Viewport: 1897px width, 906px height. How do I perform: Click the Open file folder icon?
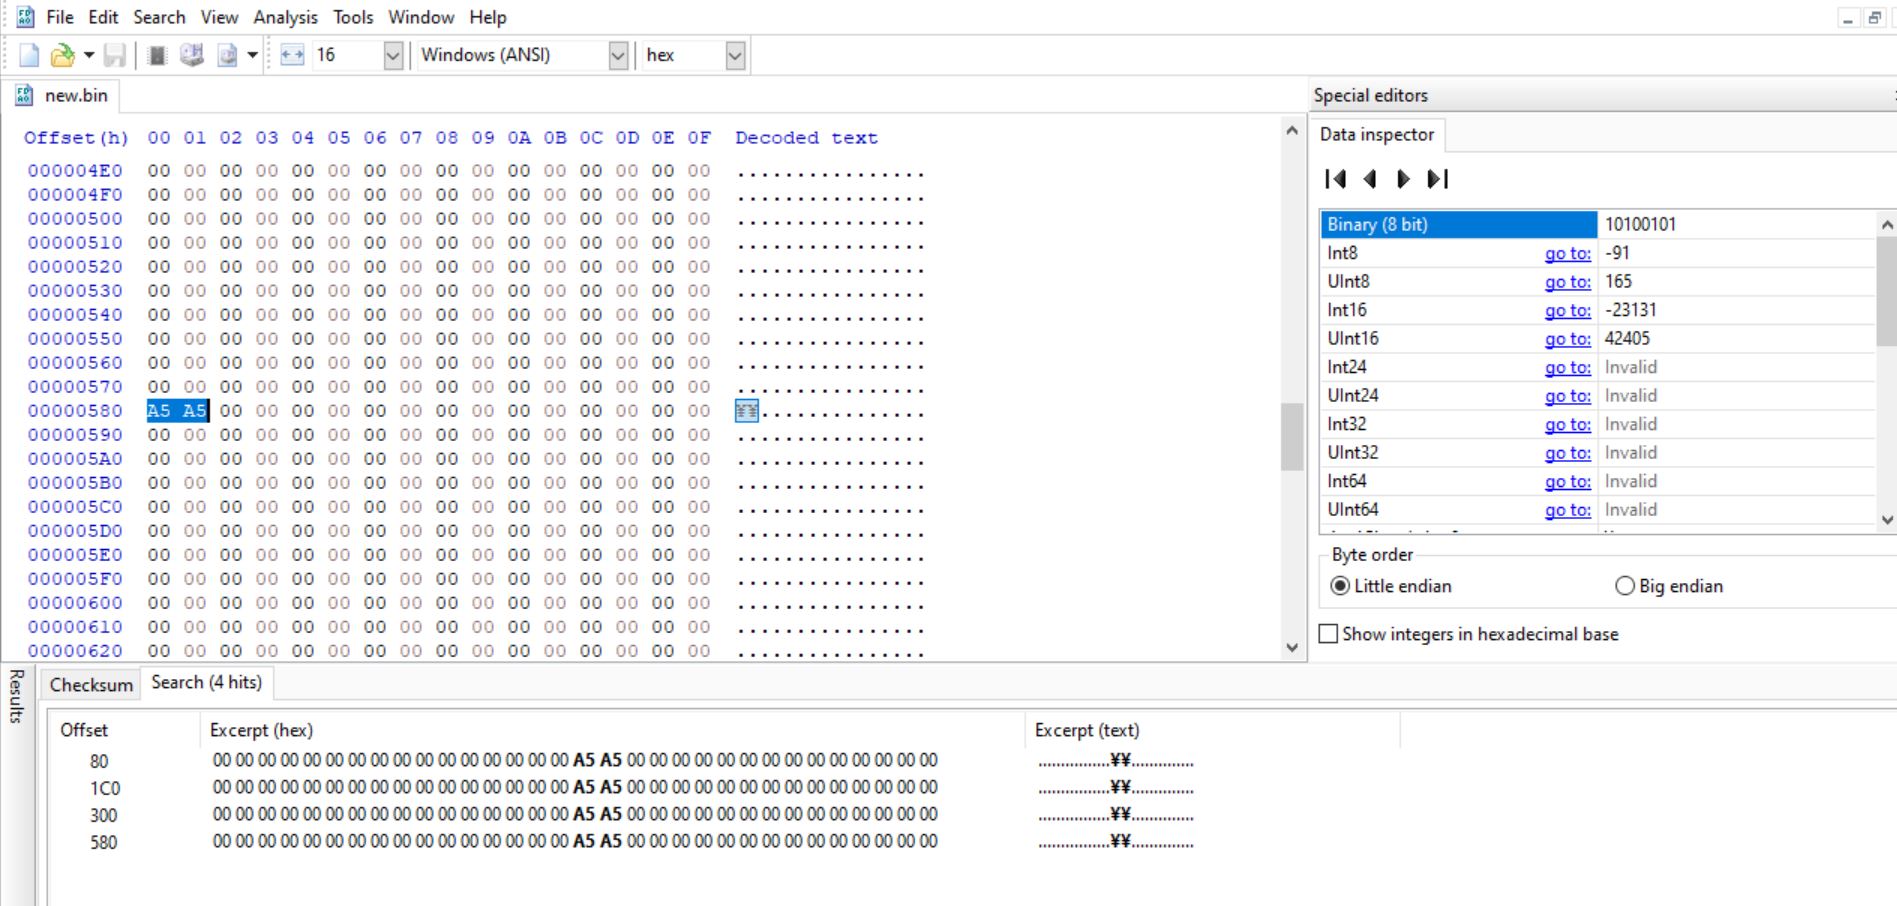pos(62,55)
